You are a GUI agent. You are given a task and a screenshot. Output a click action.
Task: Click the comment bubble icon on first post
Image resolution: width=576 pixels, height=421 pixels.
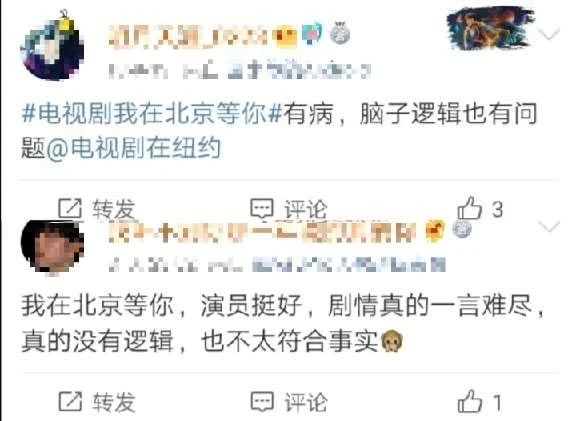click(262, 208)
